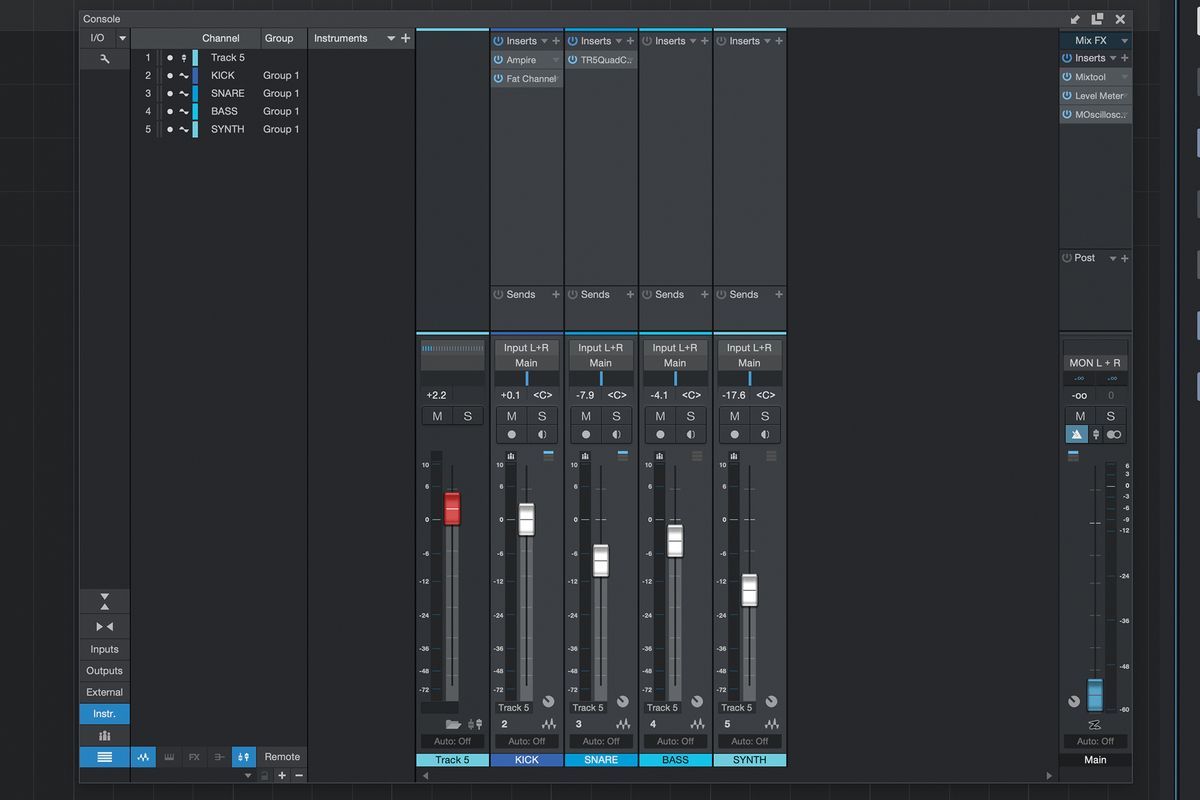Mute the KICK channel
The width and height of the screenshot is (1200, 800).
(511, 416)
